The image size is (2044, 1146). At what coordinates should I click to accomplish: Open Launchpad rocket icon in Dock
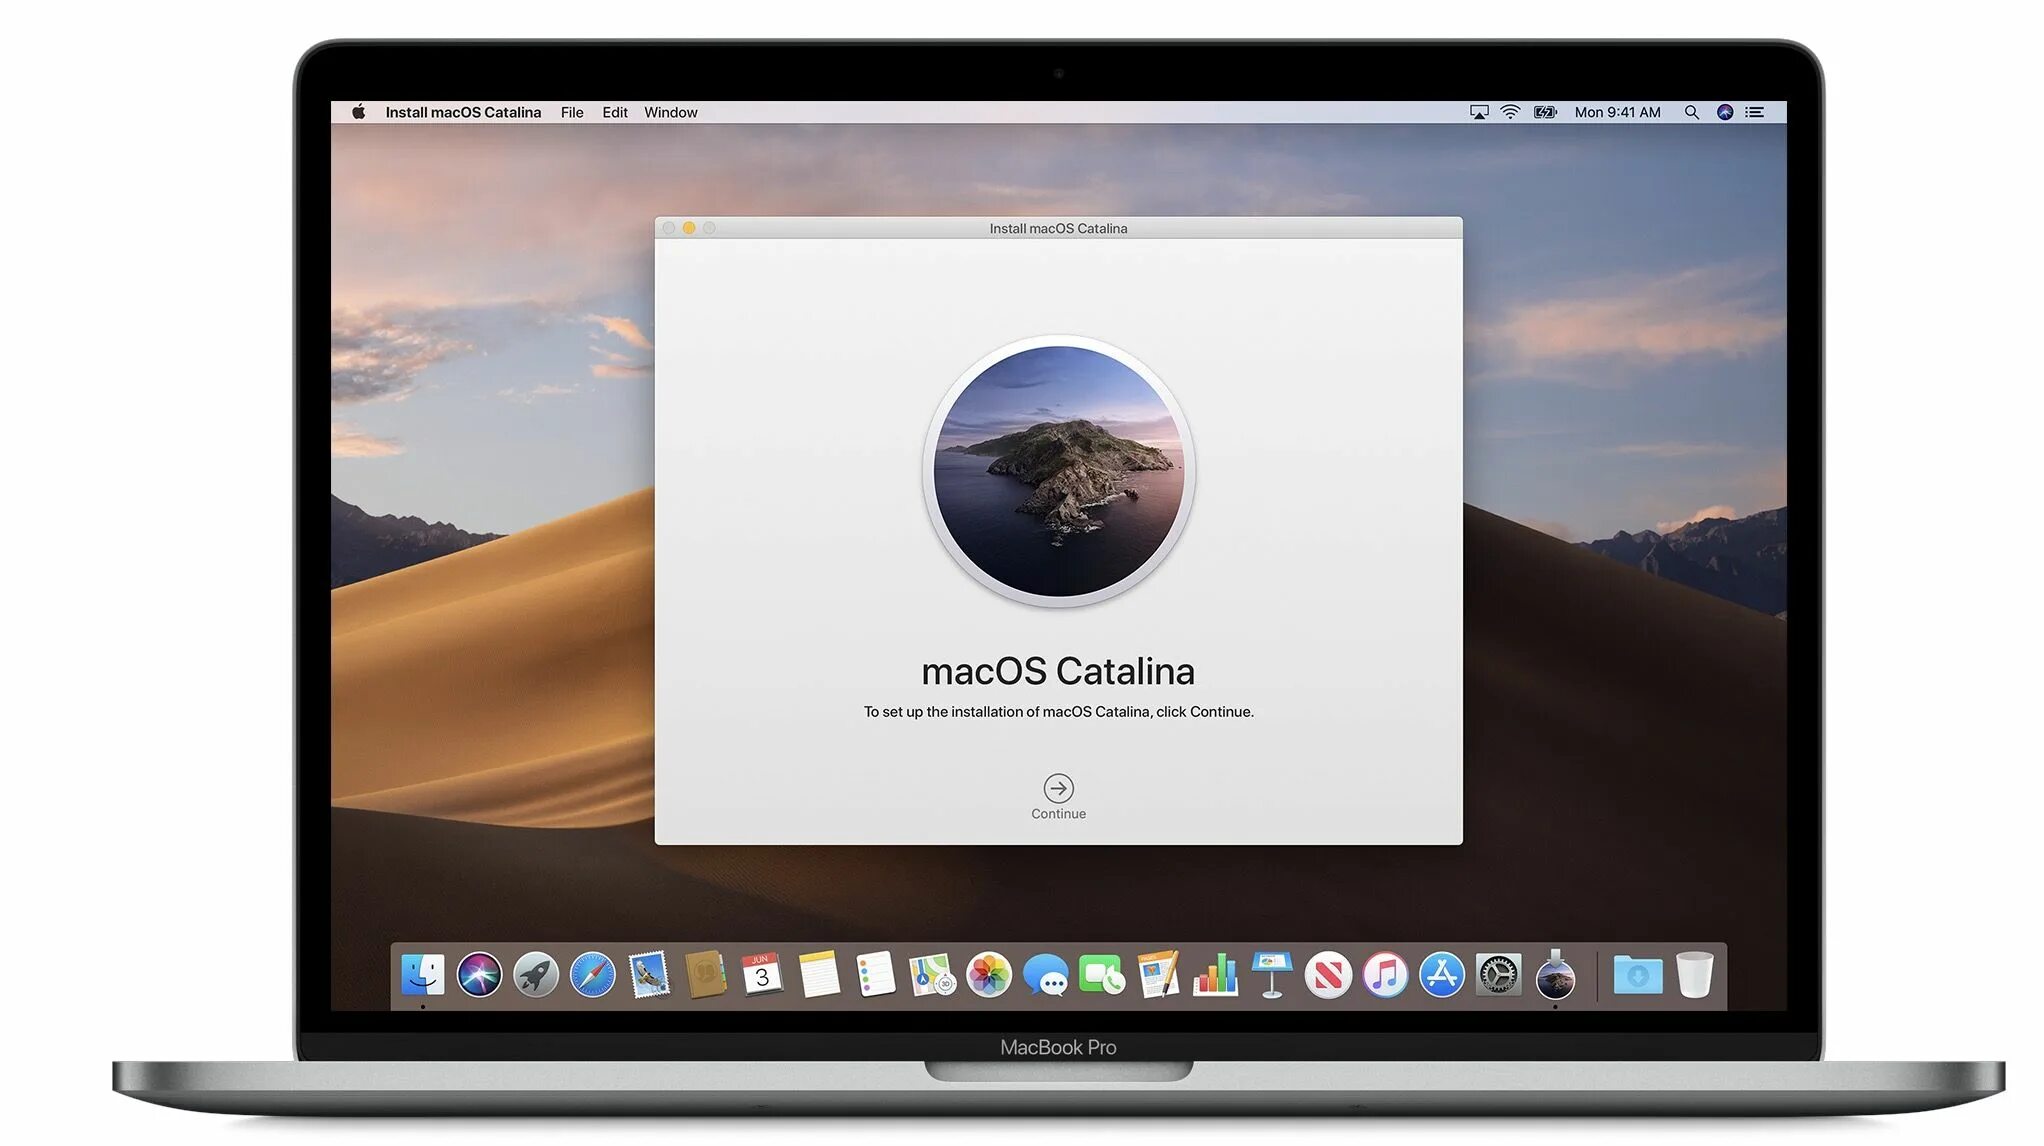[x=536, y=975]
